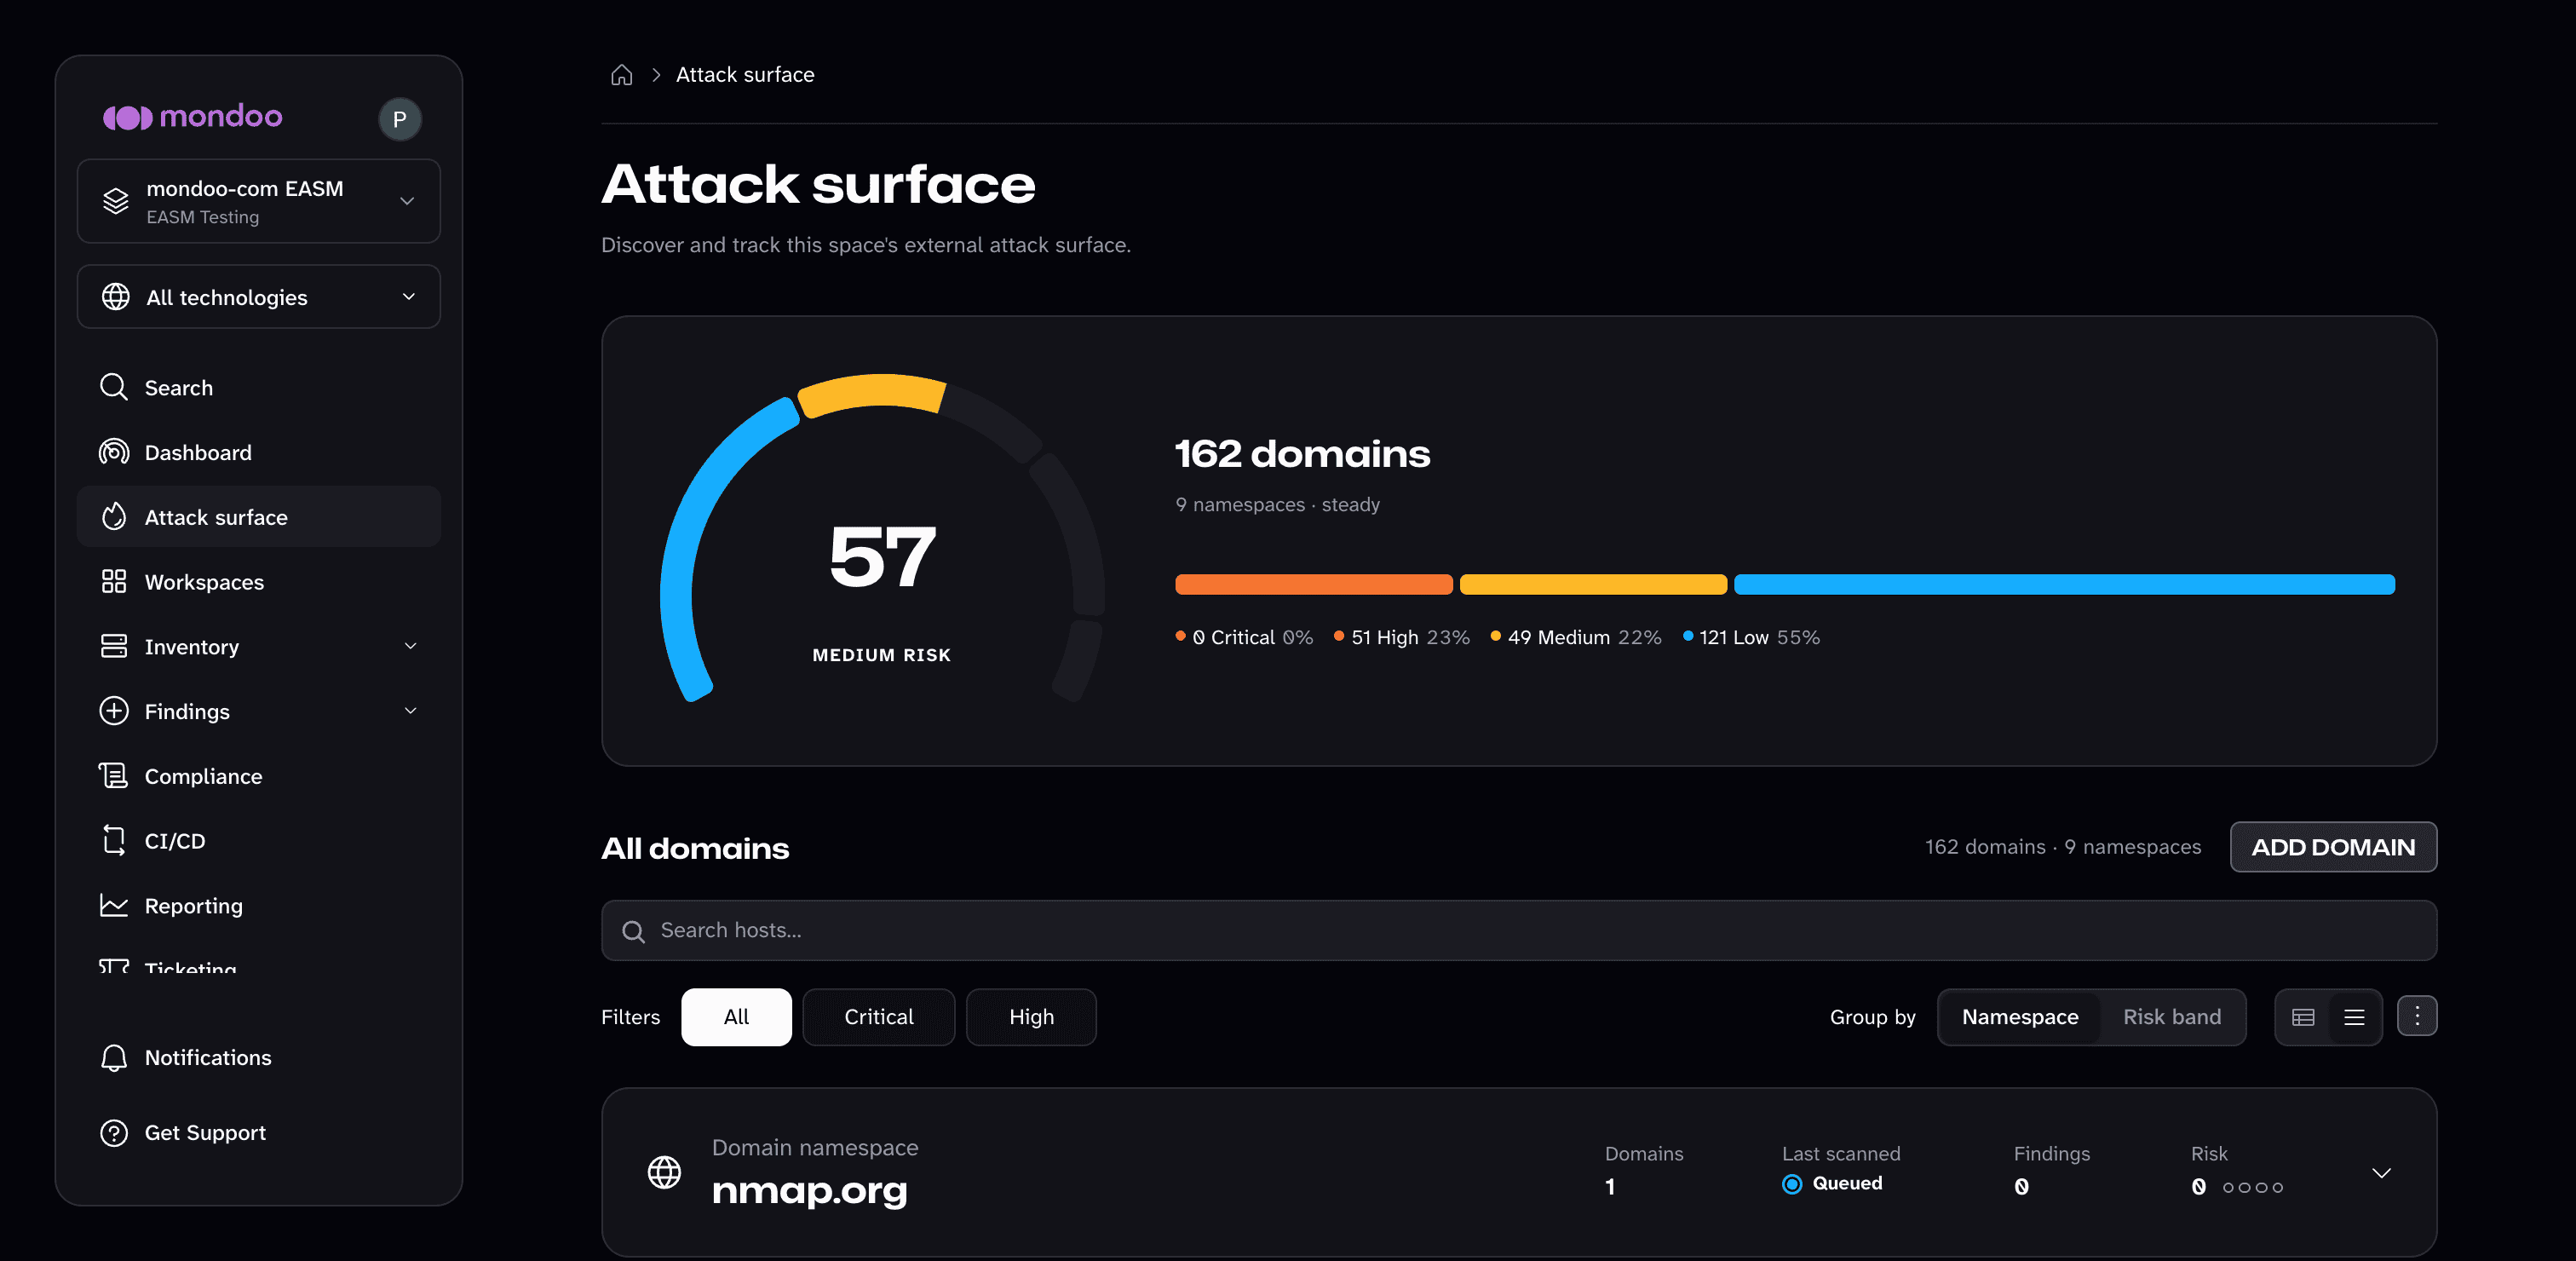Viewport: 2576px width, 1261px height.
Task: Click Attack surface breadcrumb link
Action: click(745, 75)
